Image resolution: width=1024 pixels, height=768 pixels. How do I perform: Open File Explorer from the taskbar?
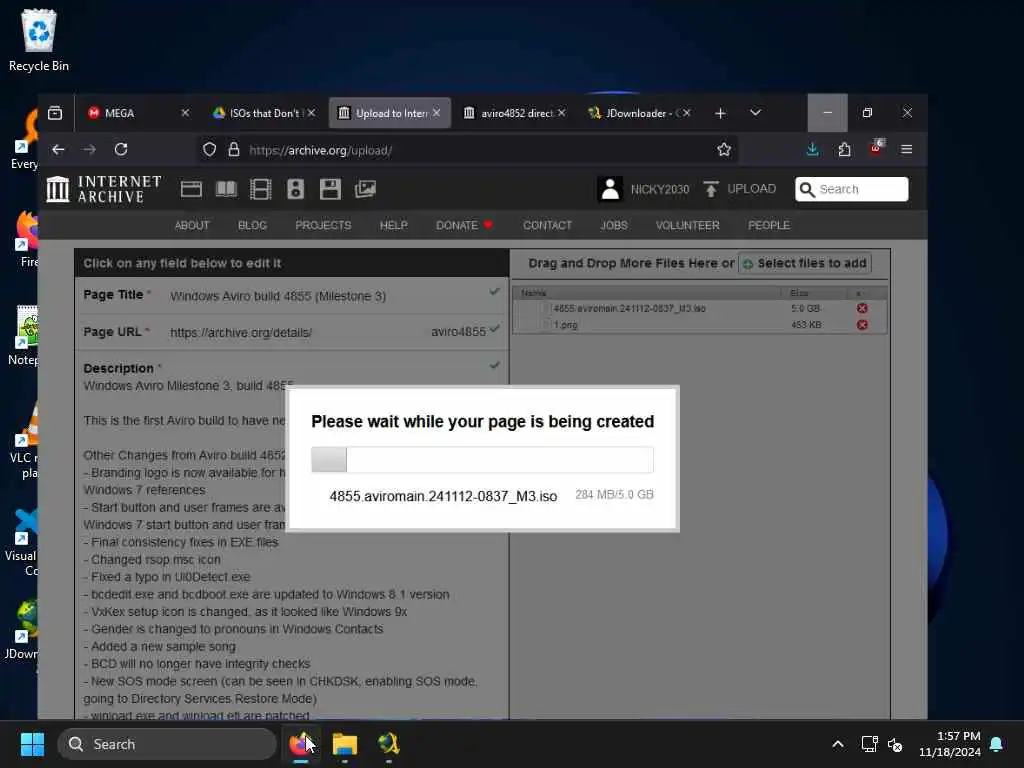pyautogui.click(x=344, y=744)
